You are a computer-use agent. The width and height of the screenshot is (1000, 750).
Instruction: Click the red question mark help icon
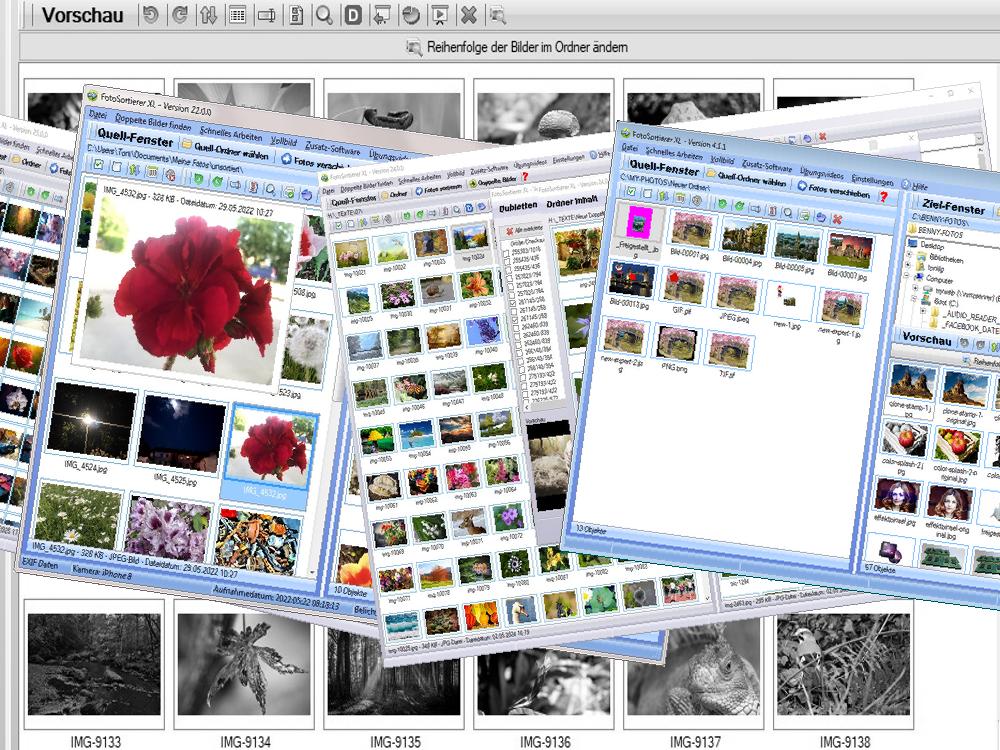pyautogui.click(x=883, y=197)
